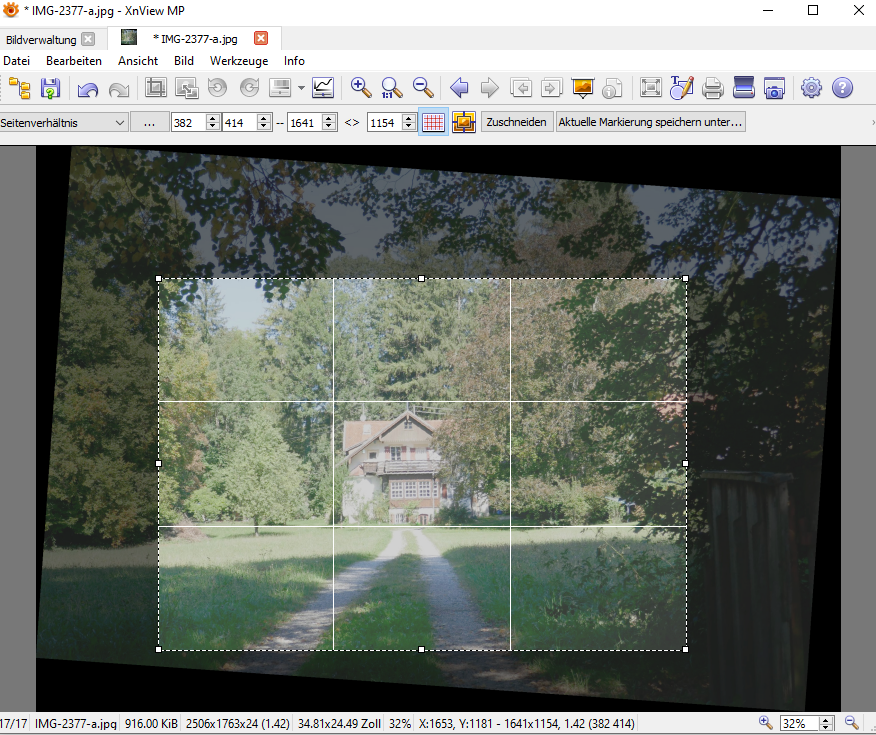Open the levels/curves adjustment icon

click(323, 88)
